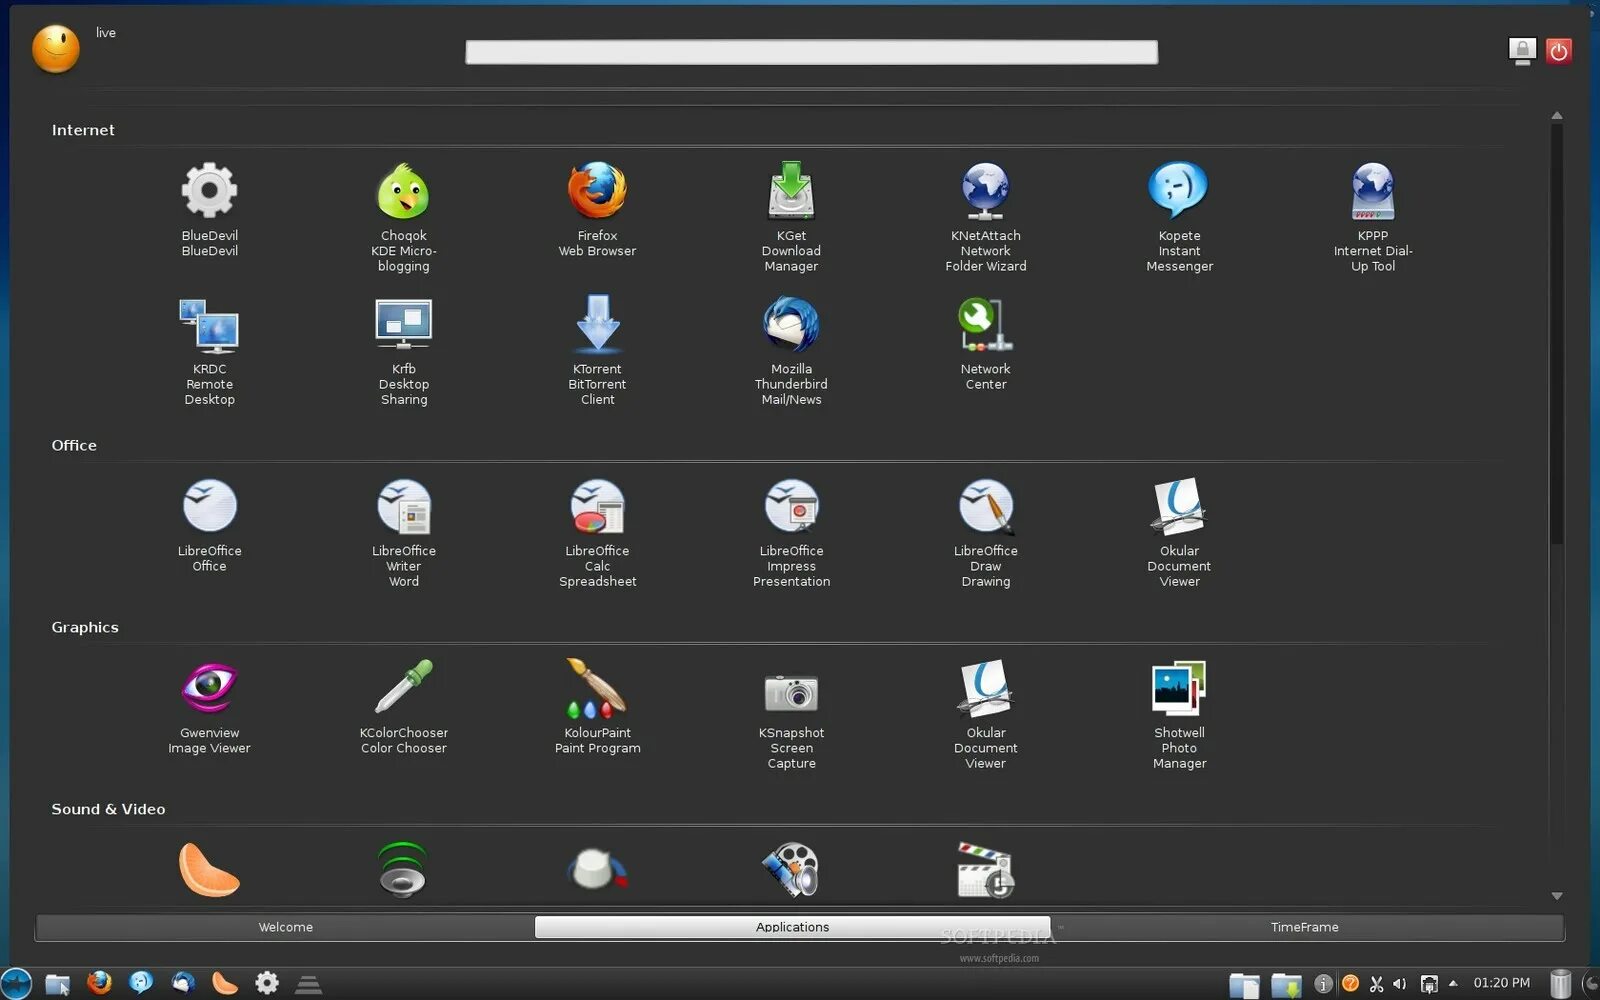This screenshot has height=1000, width=1600.
Task: Open Okular Document Viewer under Graphics
Action: coord(985,714)
